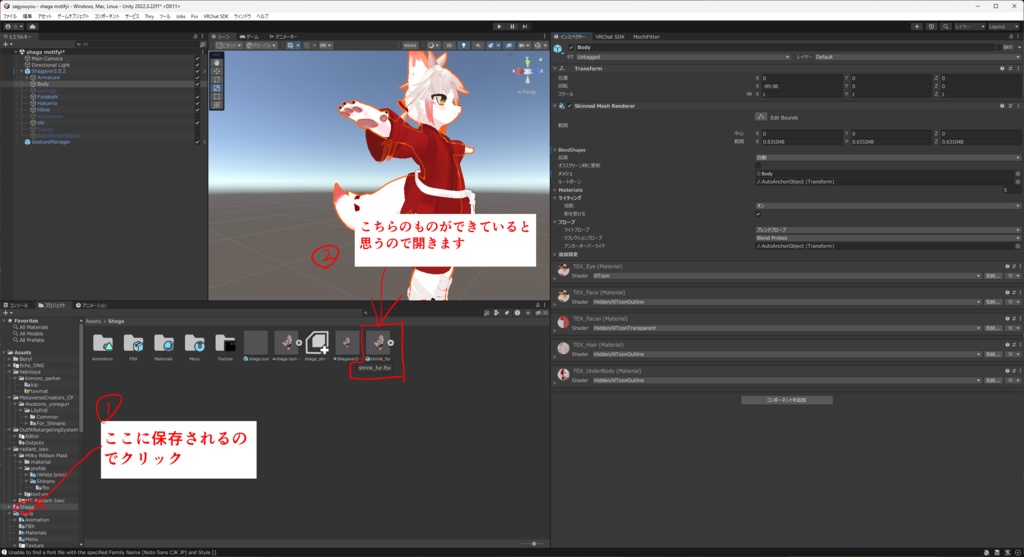
Task: Toggle Skinned Mesh Renderer enabled checkbox
Action: pyautogui.click(x=569, y=106)
